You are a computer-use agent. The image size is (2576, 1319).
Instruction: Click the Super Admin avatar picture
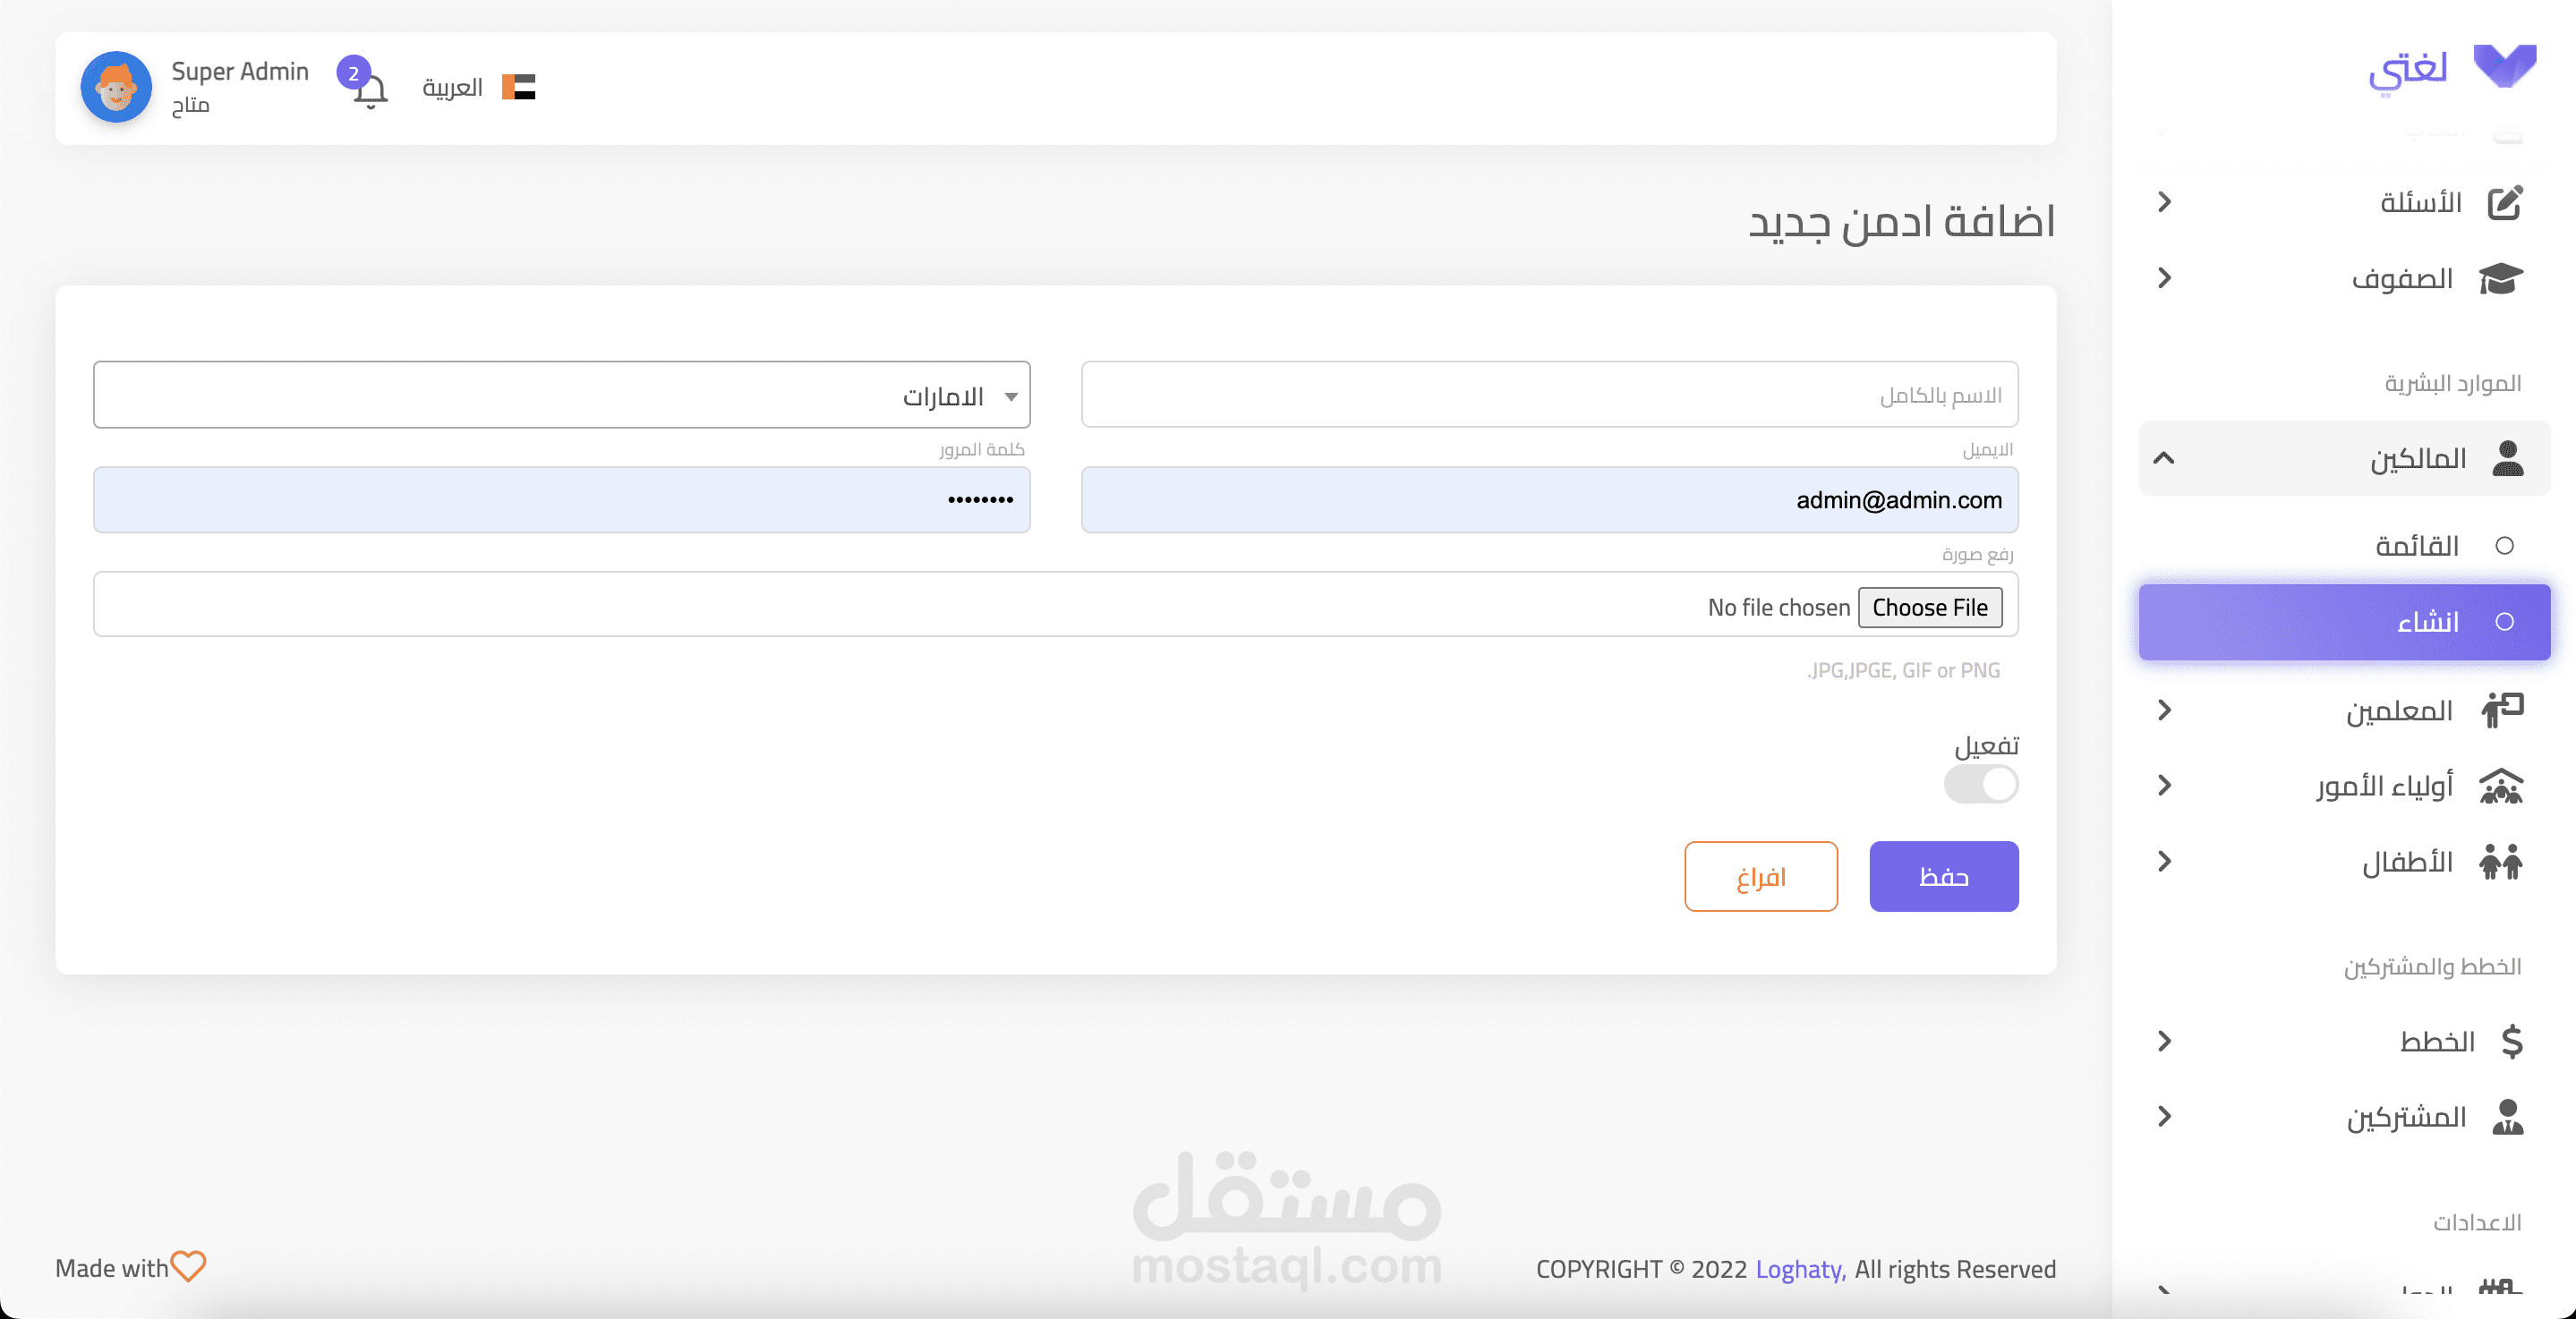(116, 88)
